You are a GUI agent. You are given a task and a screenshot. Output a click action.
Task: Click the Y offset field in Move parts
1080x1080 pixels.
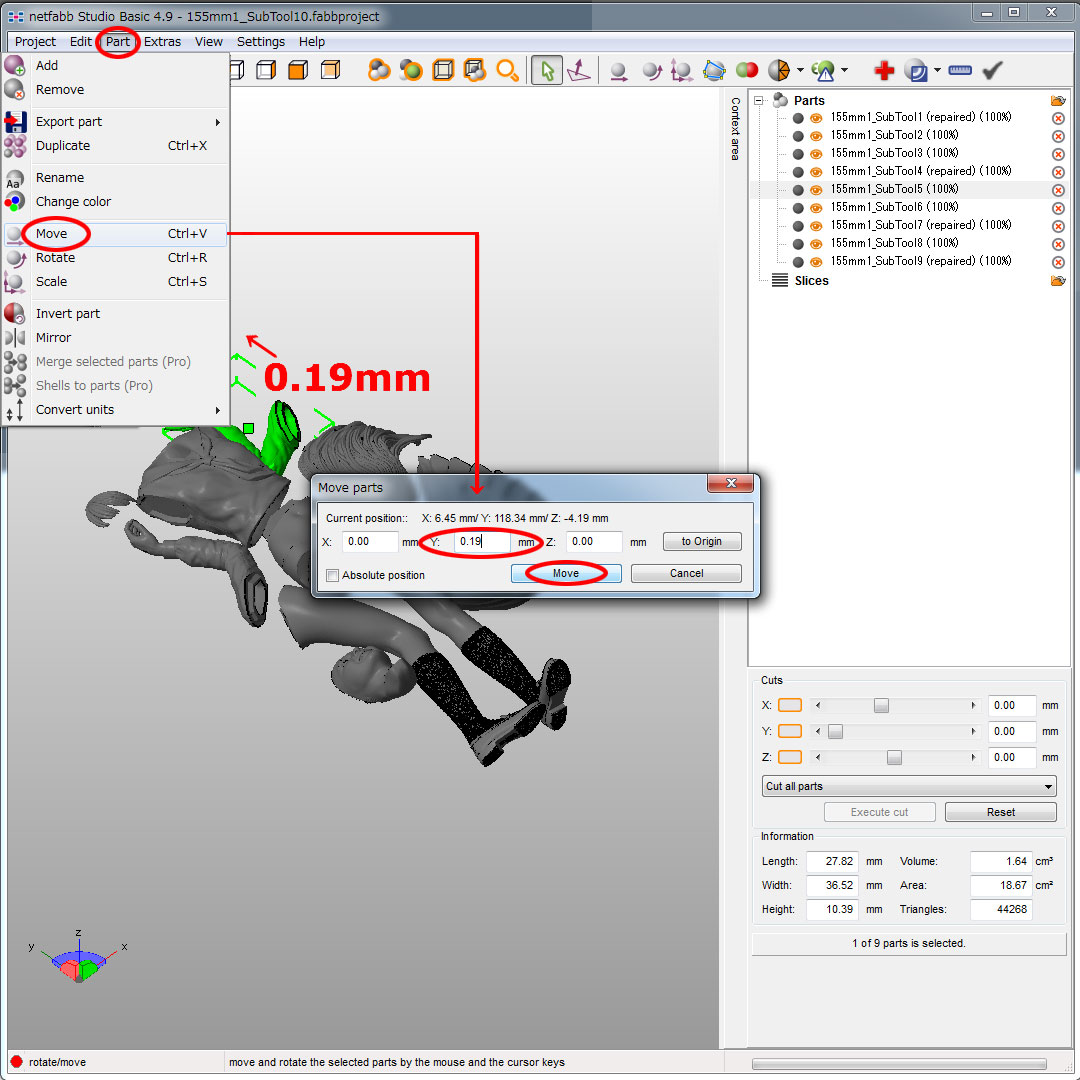coord(482,541)
